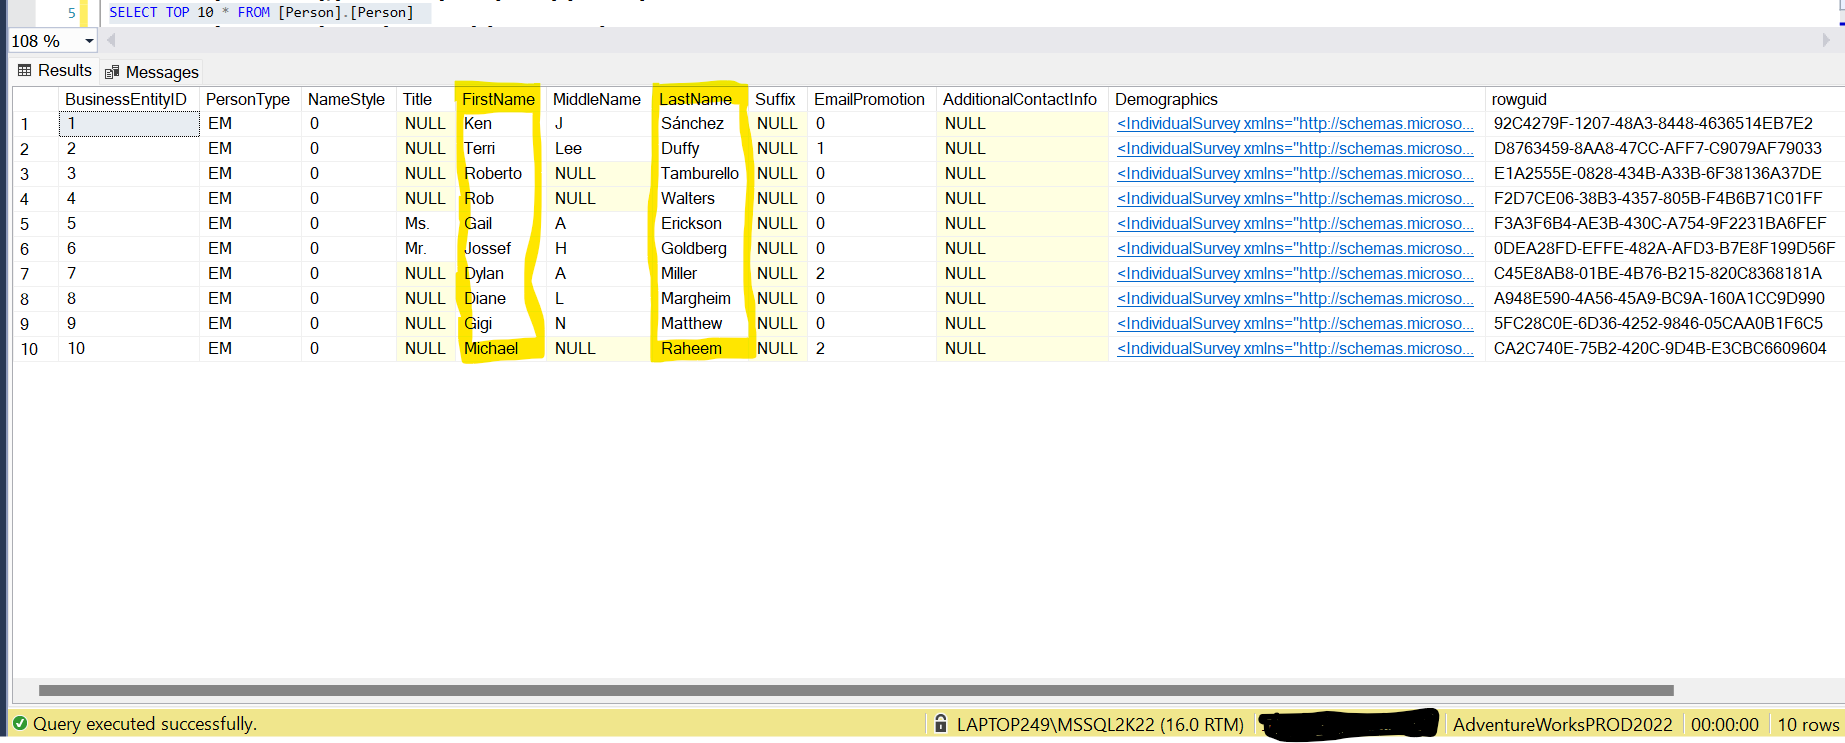
Task: Click line number 5 in editor margin
Action: coord(71,13)
